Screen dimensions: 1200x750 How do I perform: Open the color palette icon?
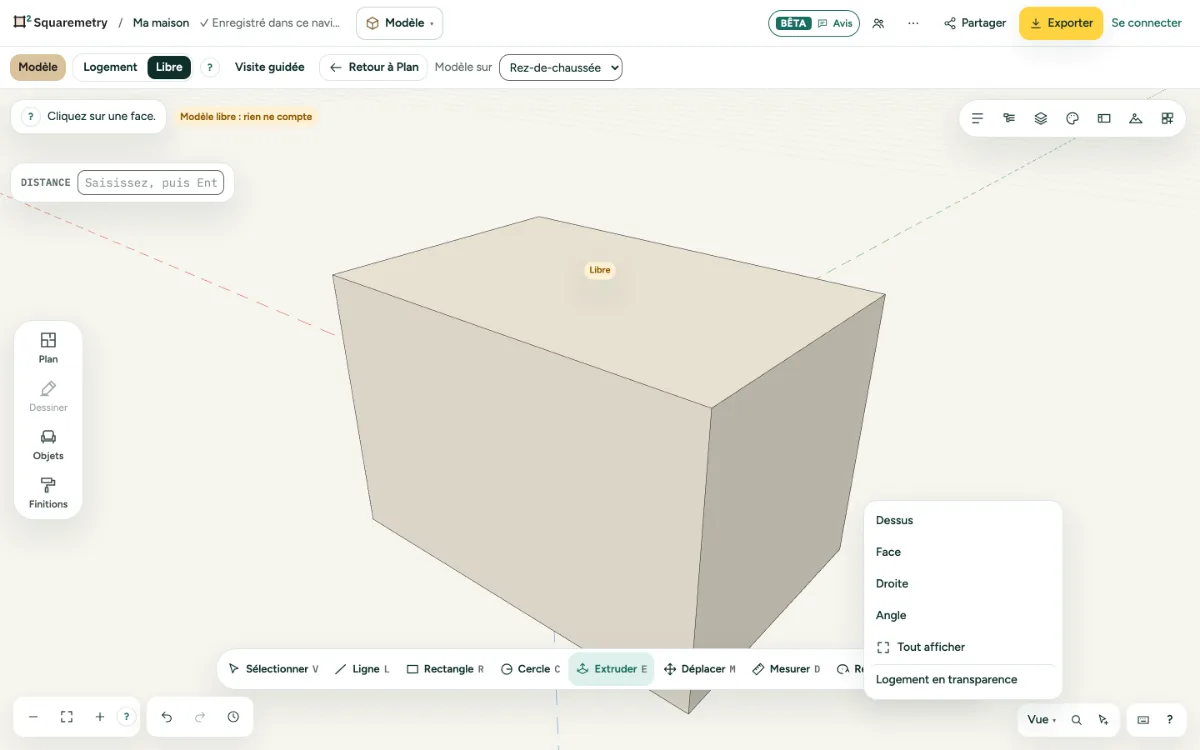tap(1072, 118)
